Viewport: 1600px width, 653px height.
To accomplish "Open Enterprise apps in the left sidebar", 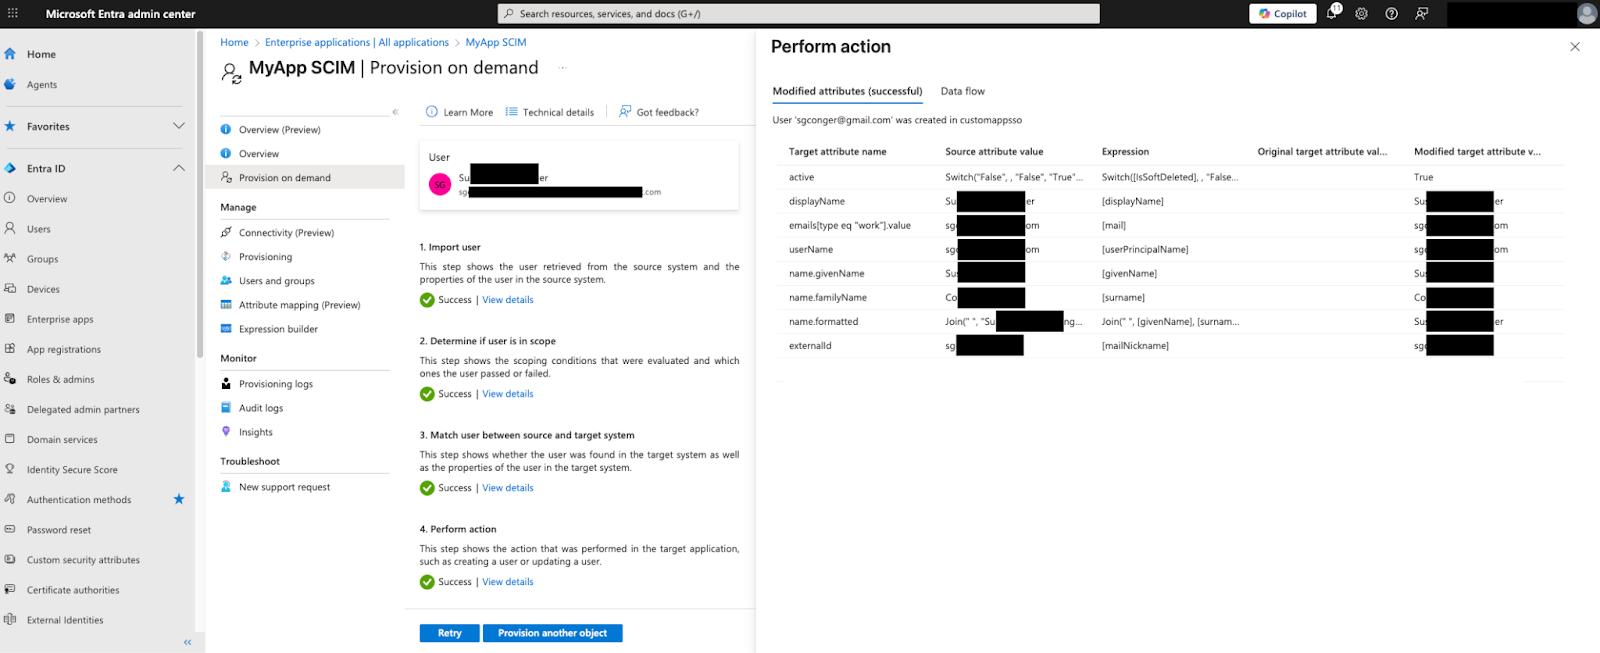I will click(60, 319).
